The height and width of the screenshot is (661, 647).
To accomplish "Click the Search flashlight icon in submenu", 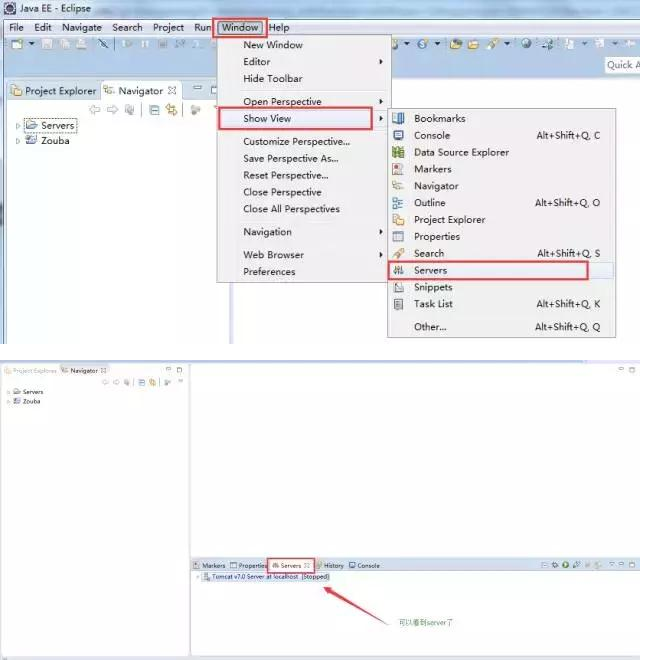I will click(398, 254).
